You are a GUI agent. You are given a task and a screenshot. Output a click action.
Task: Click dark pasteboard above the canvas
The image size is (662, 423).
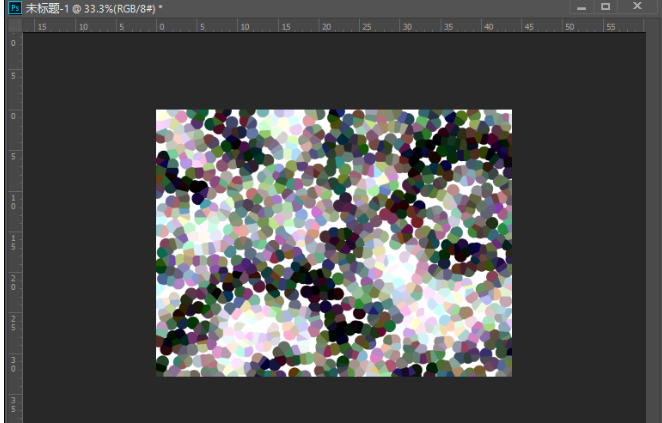334,72
